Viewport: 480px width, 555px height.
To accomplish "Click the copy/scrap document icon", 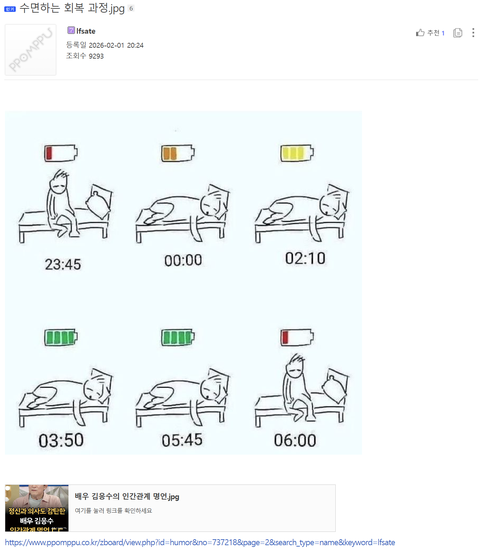I will [458, 33].
